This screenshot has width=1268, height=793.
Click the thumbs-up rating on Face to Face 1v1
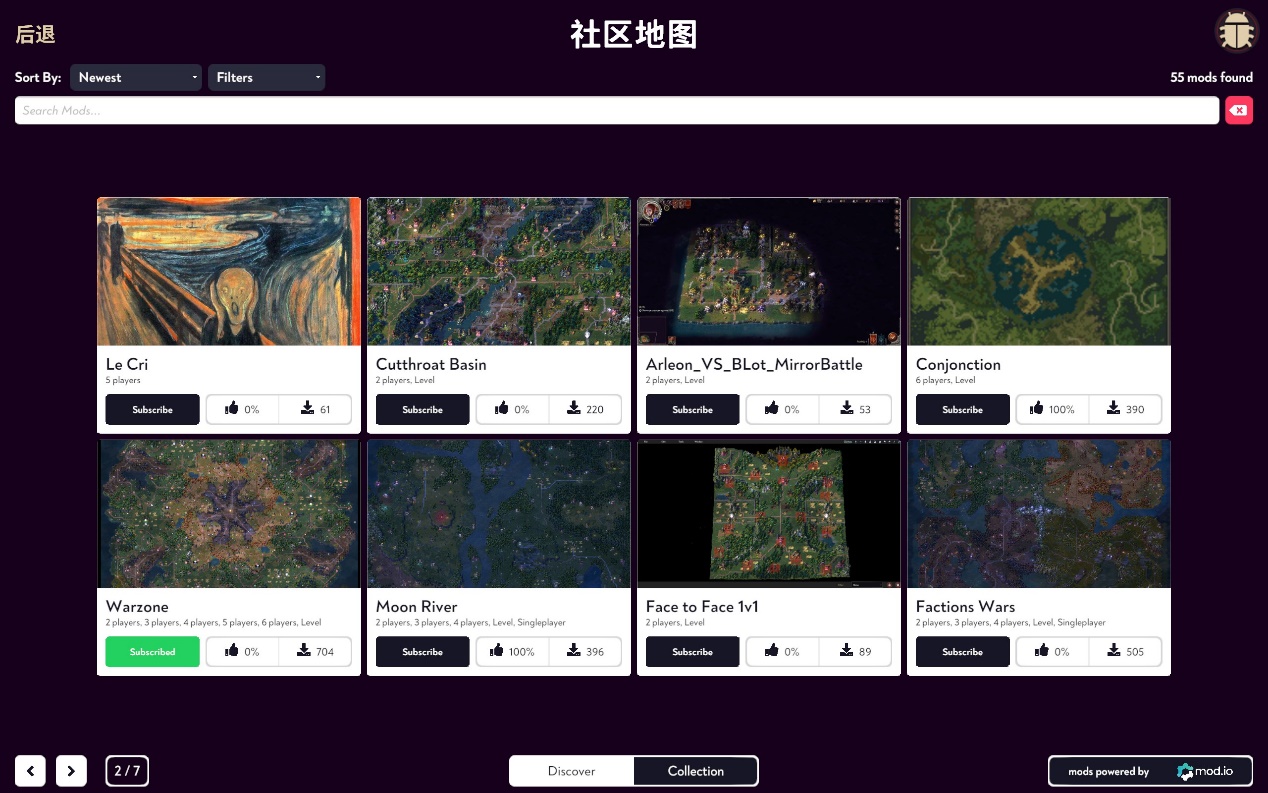pos(782,651)
